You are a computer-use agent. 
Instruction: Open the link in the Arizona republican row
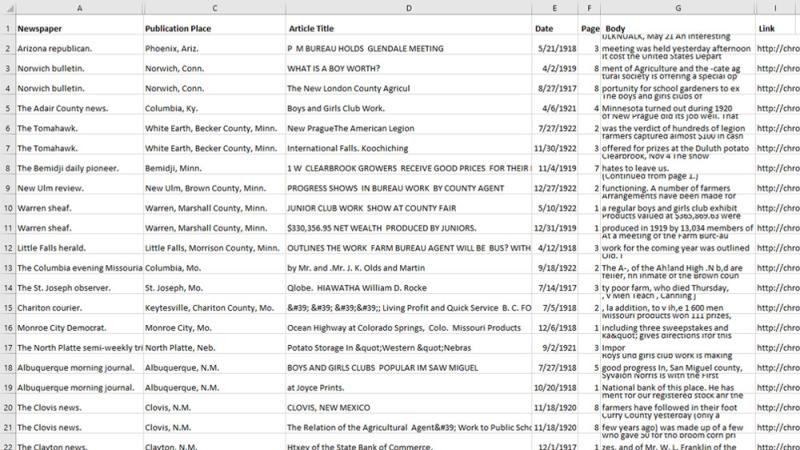click(778, 48)
